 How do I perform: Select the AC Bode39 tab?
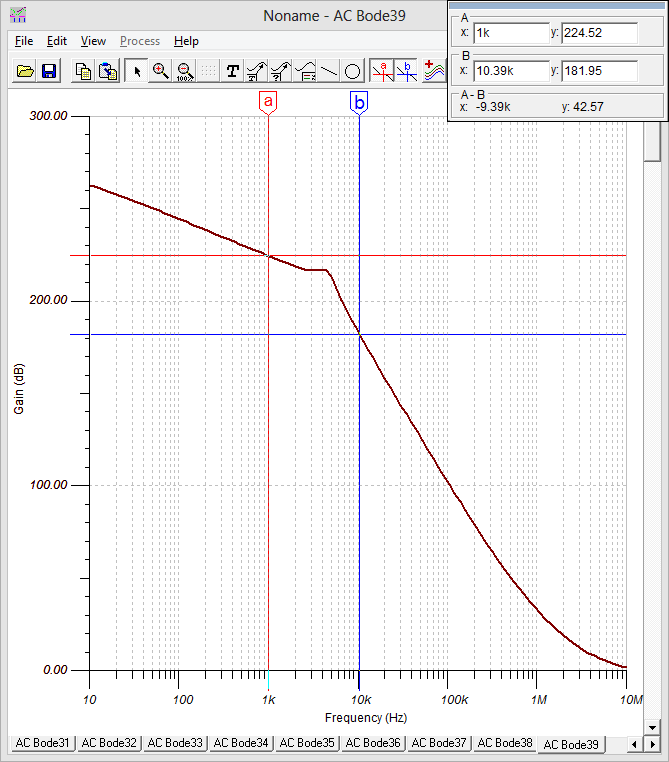[x=571, y=745]
